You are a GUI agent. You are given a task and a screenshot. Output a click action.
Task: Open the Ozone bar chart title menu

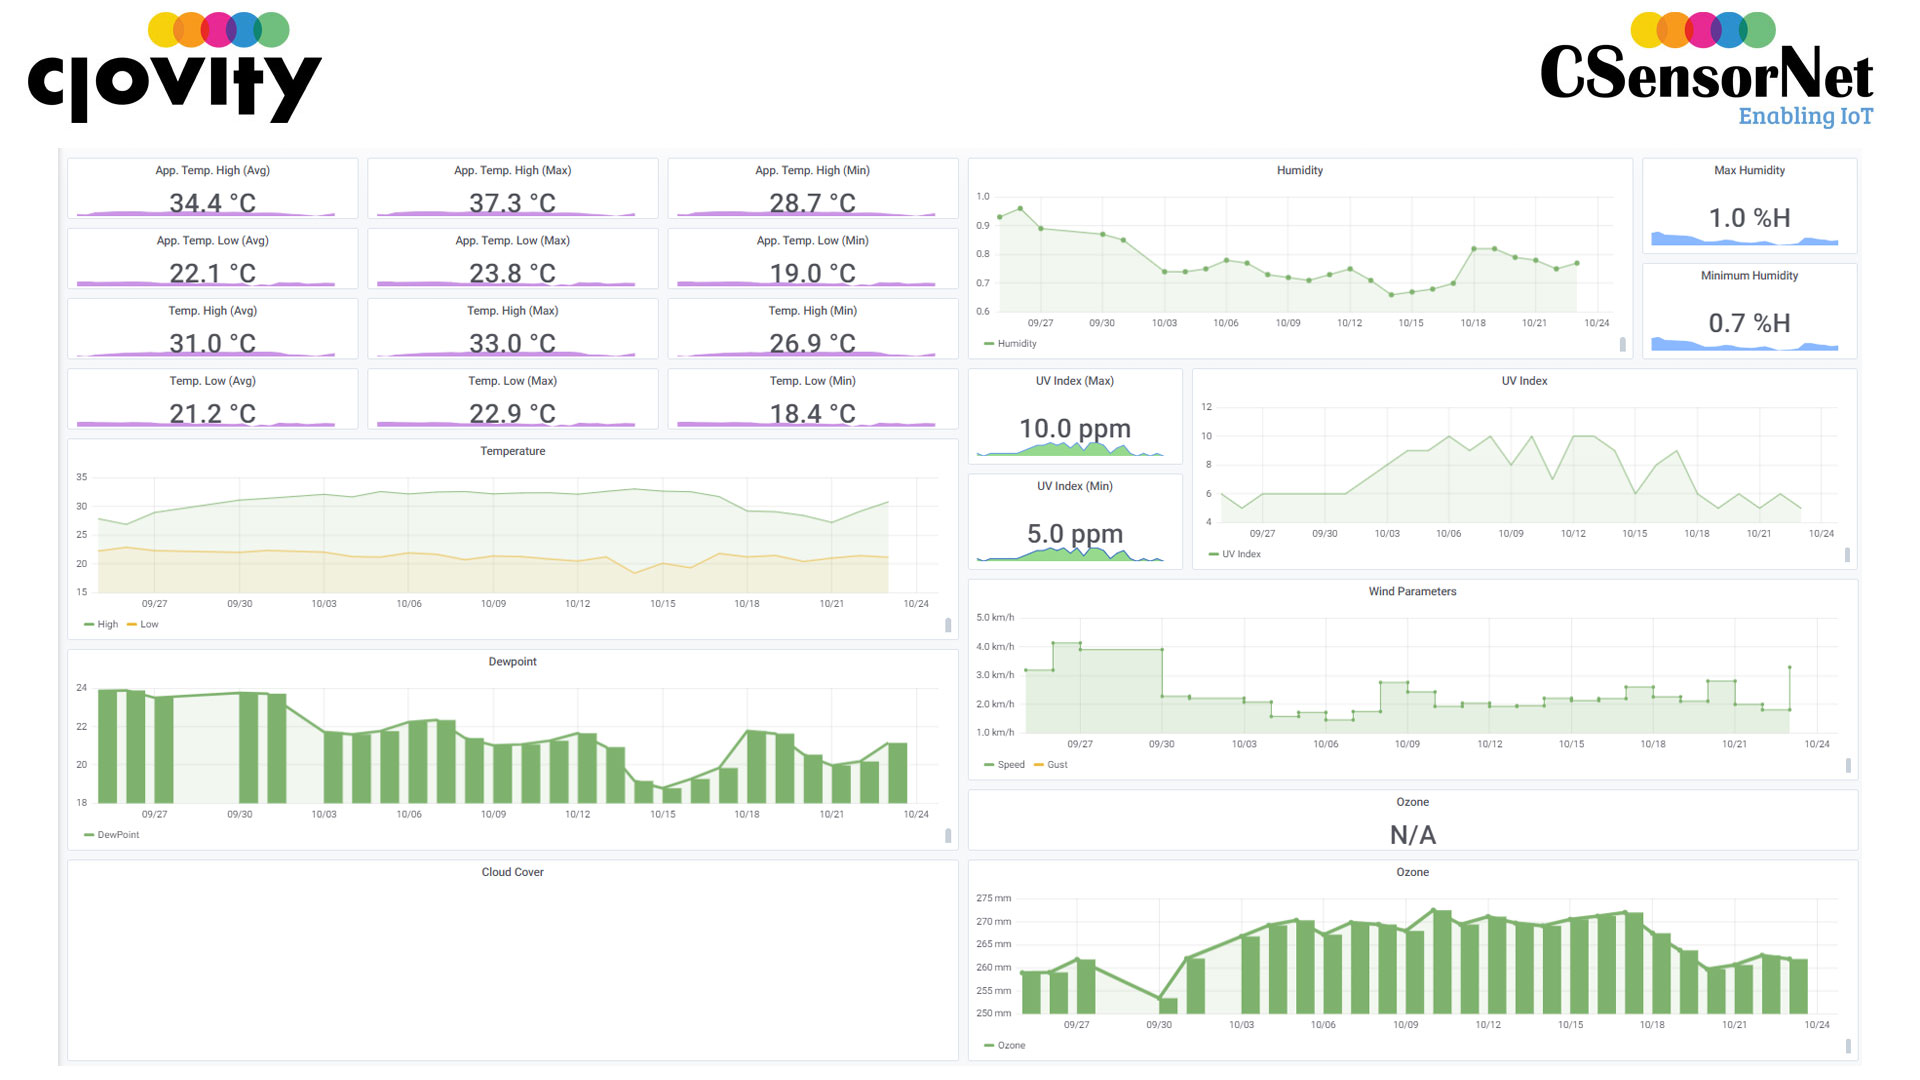(x=1412, y=872)
